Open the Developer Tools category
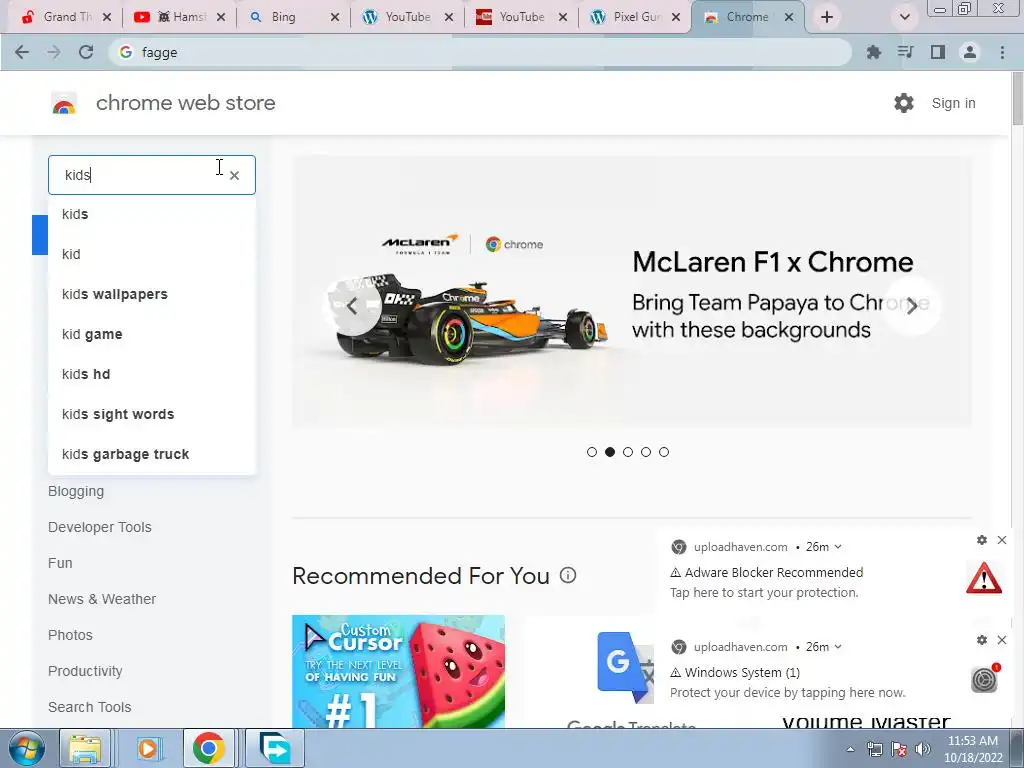Image resolution: width=1024 pixels, height=768 pixels. point(99,527)
